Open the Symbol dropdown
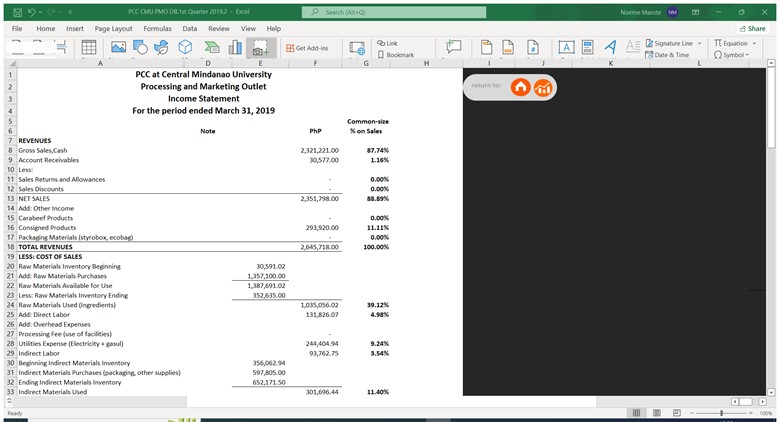The image size is (780, 422). point(731,55)
